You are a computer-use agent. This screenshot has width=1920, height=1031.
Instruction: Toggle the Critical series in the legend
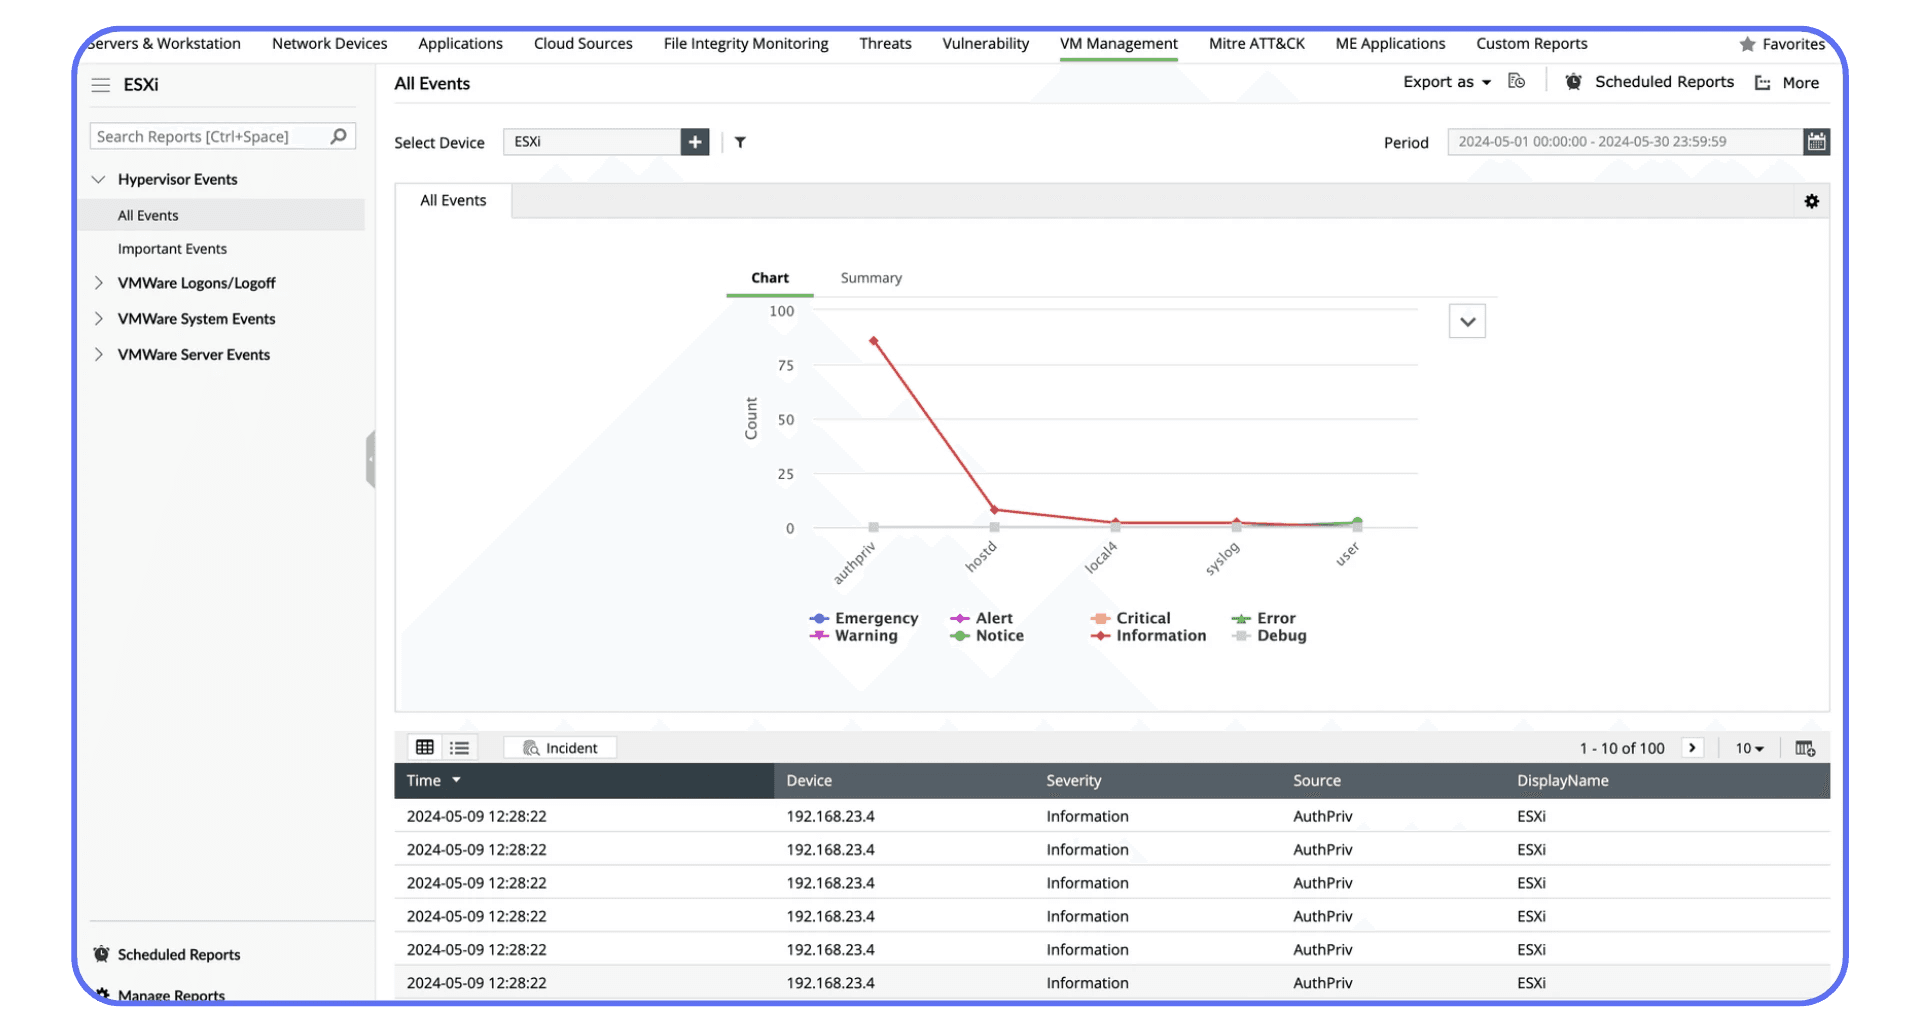click(1130, 618)
